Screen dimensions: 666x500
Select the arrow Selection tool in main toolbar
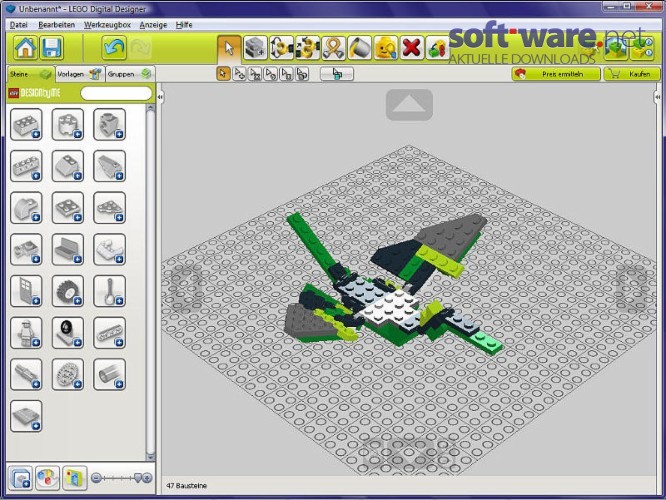coord(229,48)
